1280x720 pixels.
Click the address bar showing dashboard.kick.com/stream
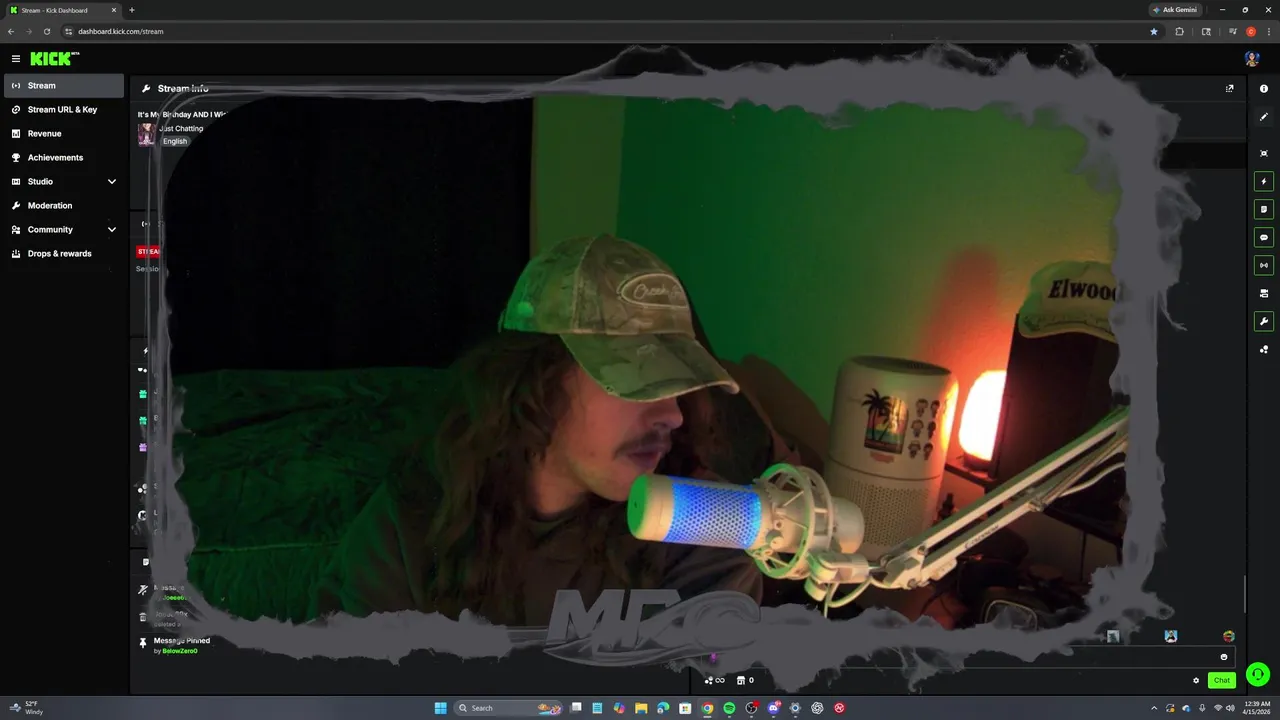point(121,31)
